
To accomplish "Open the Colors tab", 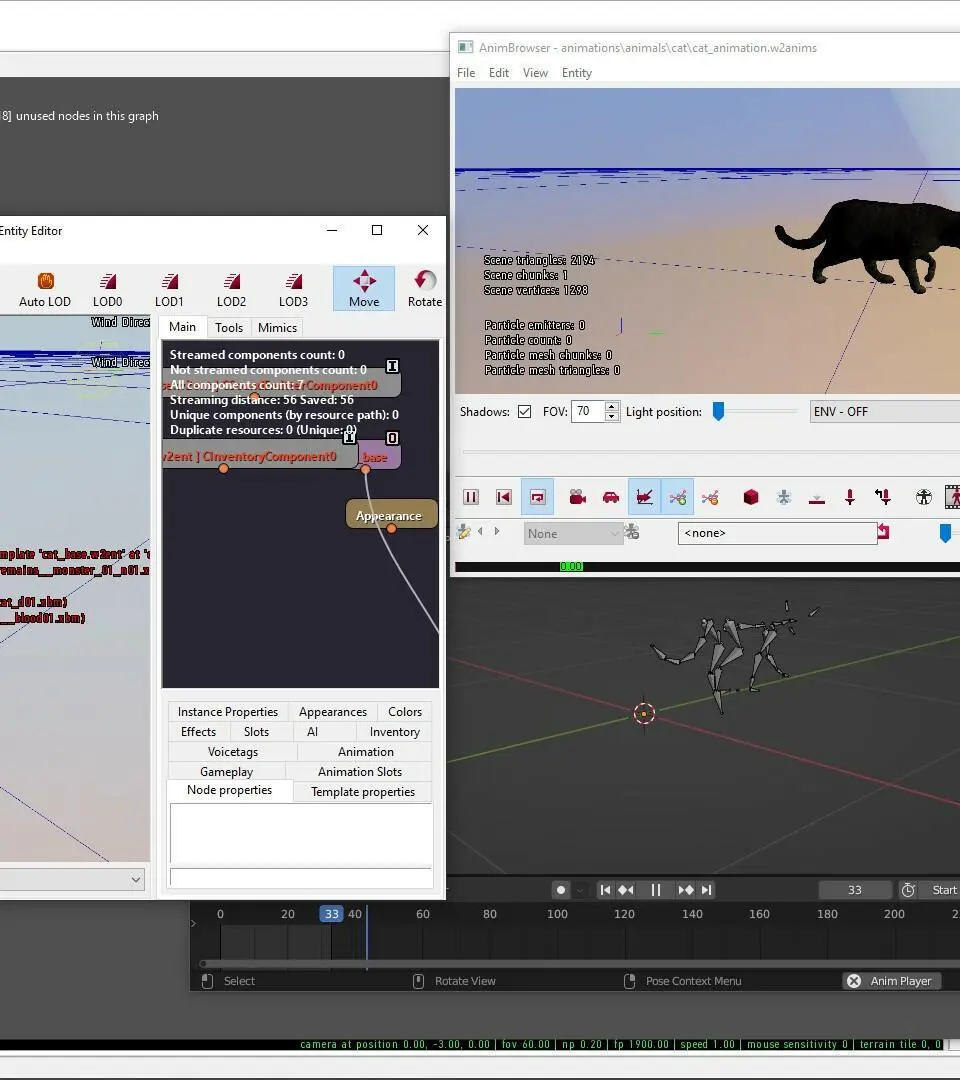I will click(405, 712).
